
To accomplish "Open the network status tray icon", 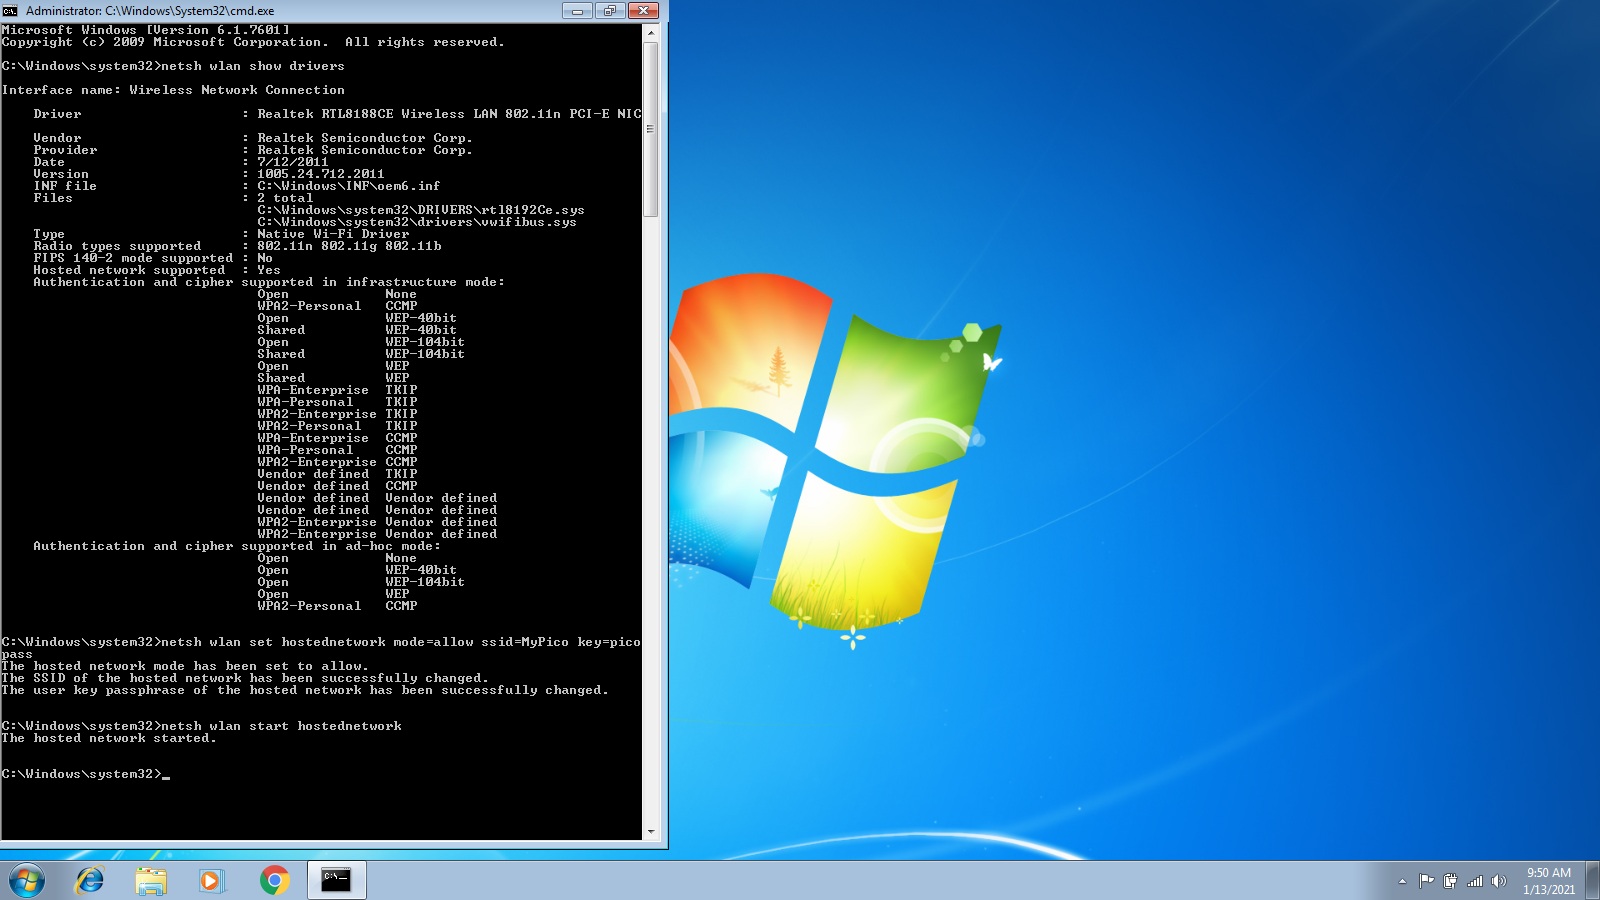I will 1477,880.
